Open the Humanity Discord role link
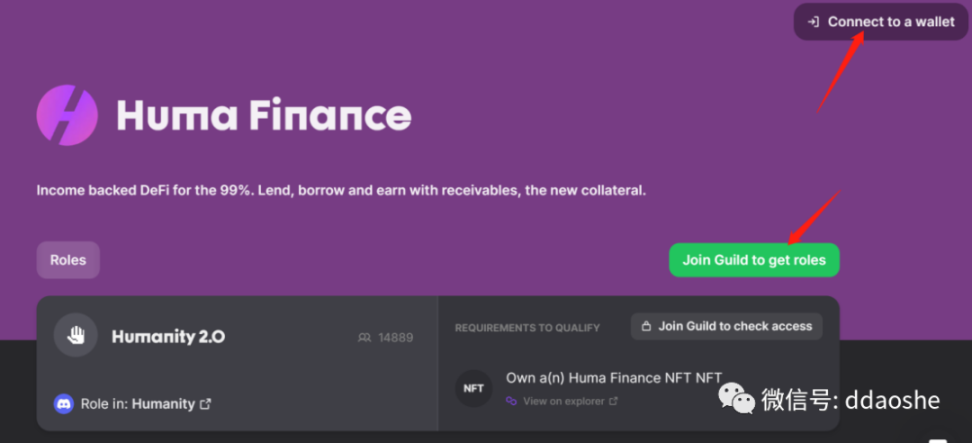972x443 pixels. [163, 404]
